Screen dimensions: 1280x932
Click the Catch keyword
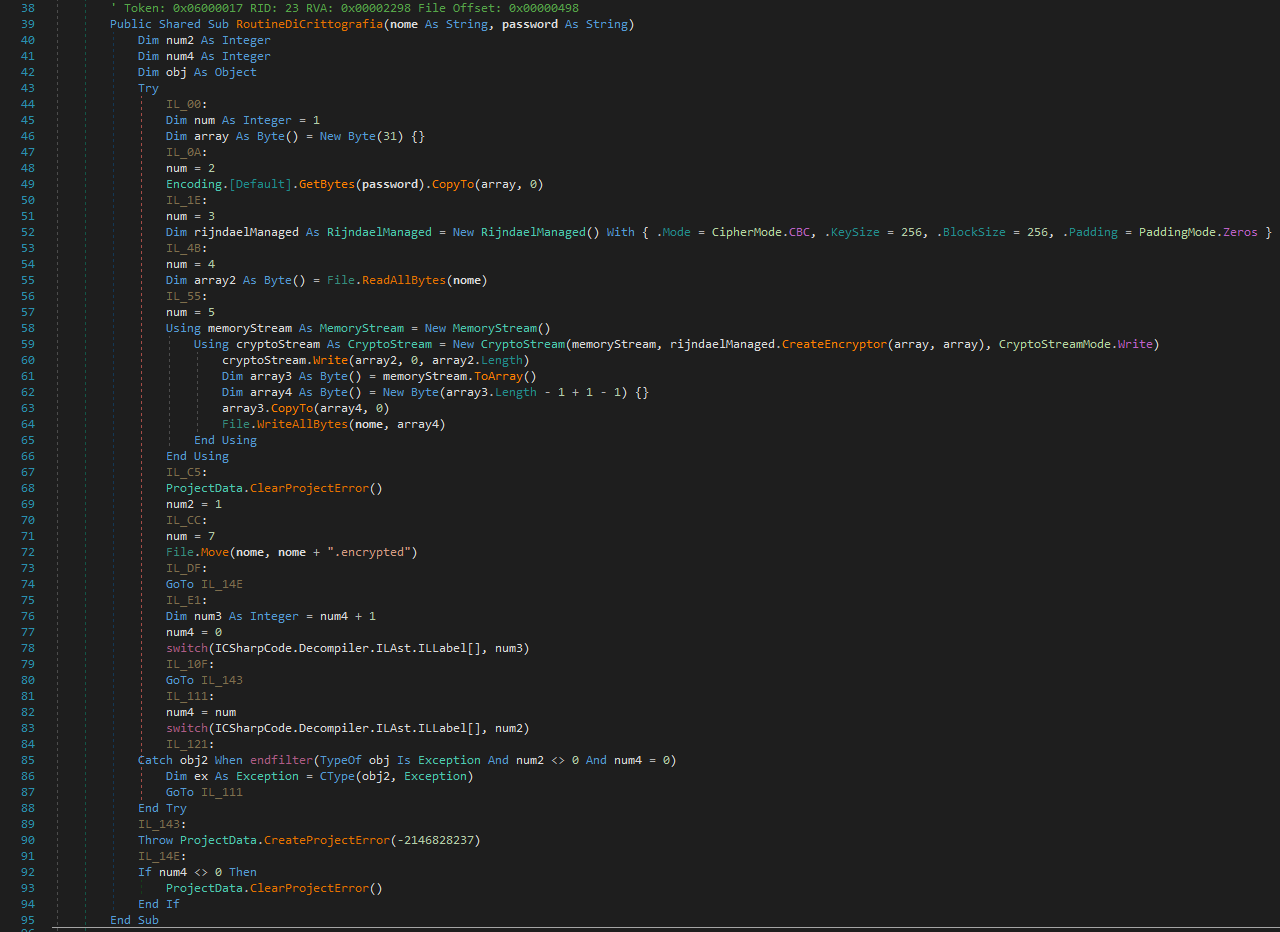[x=155, y=760]
